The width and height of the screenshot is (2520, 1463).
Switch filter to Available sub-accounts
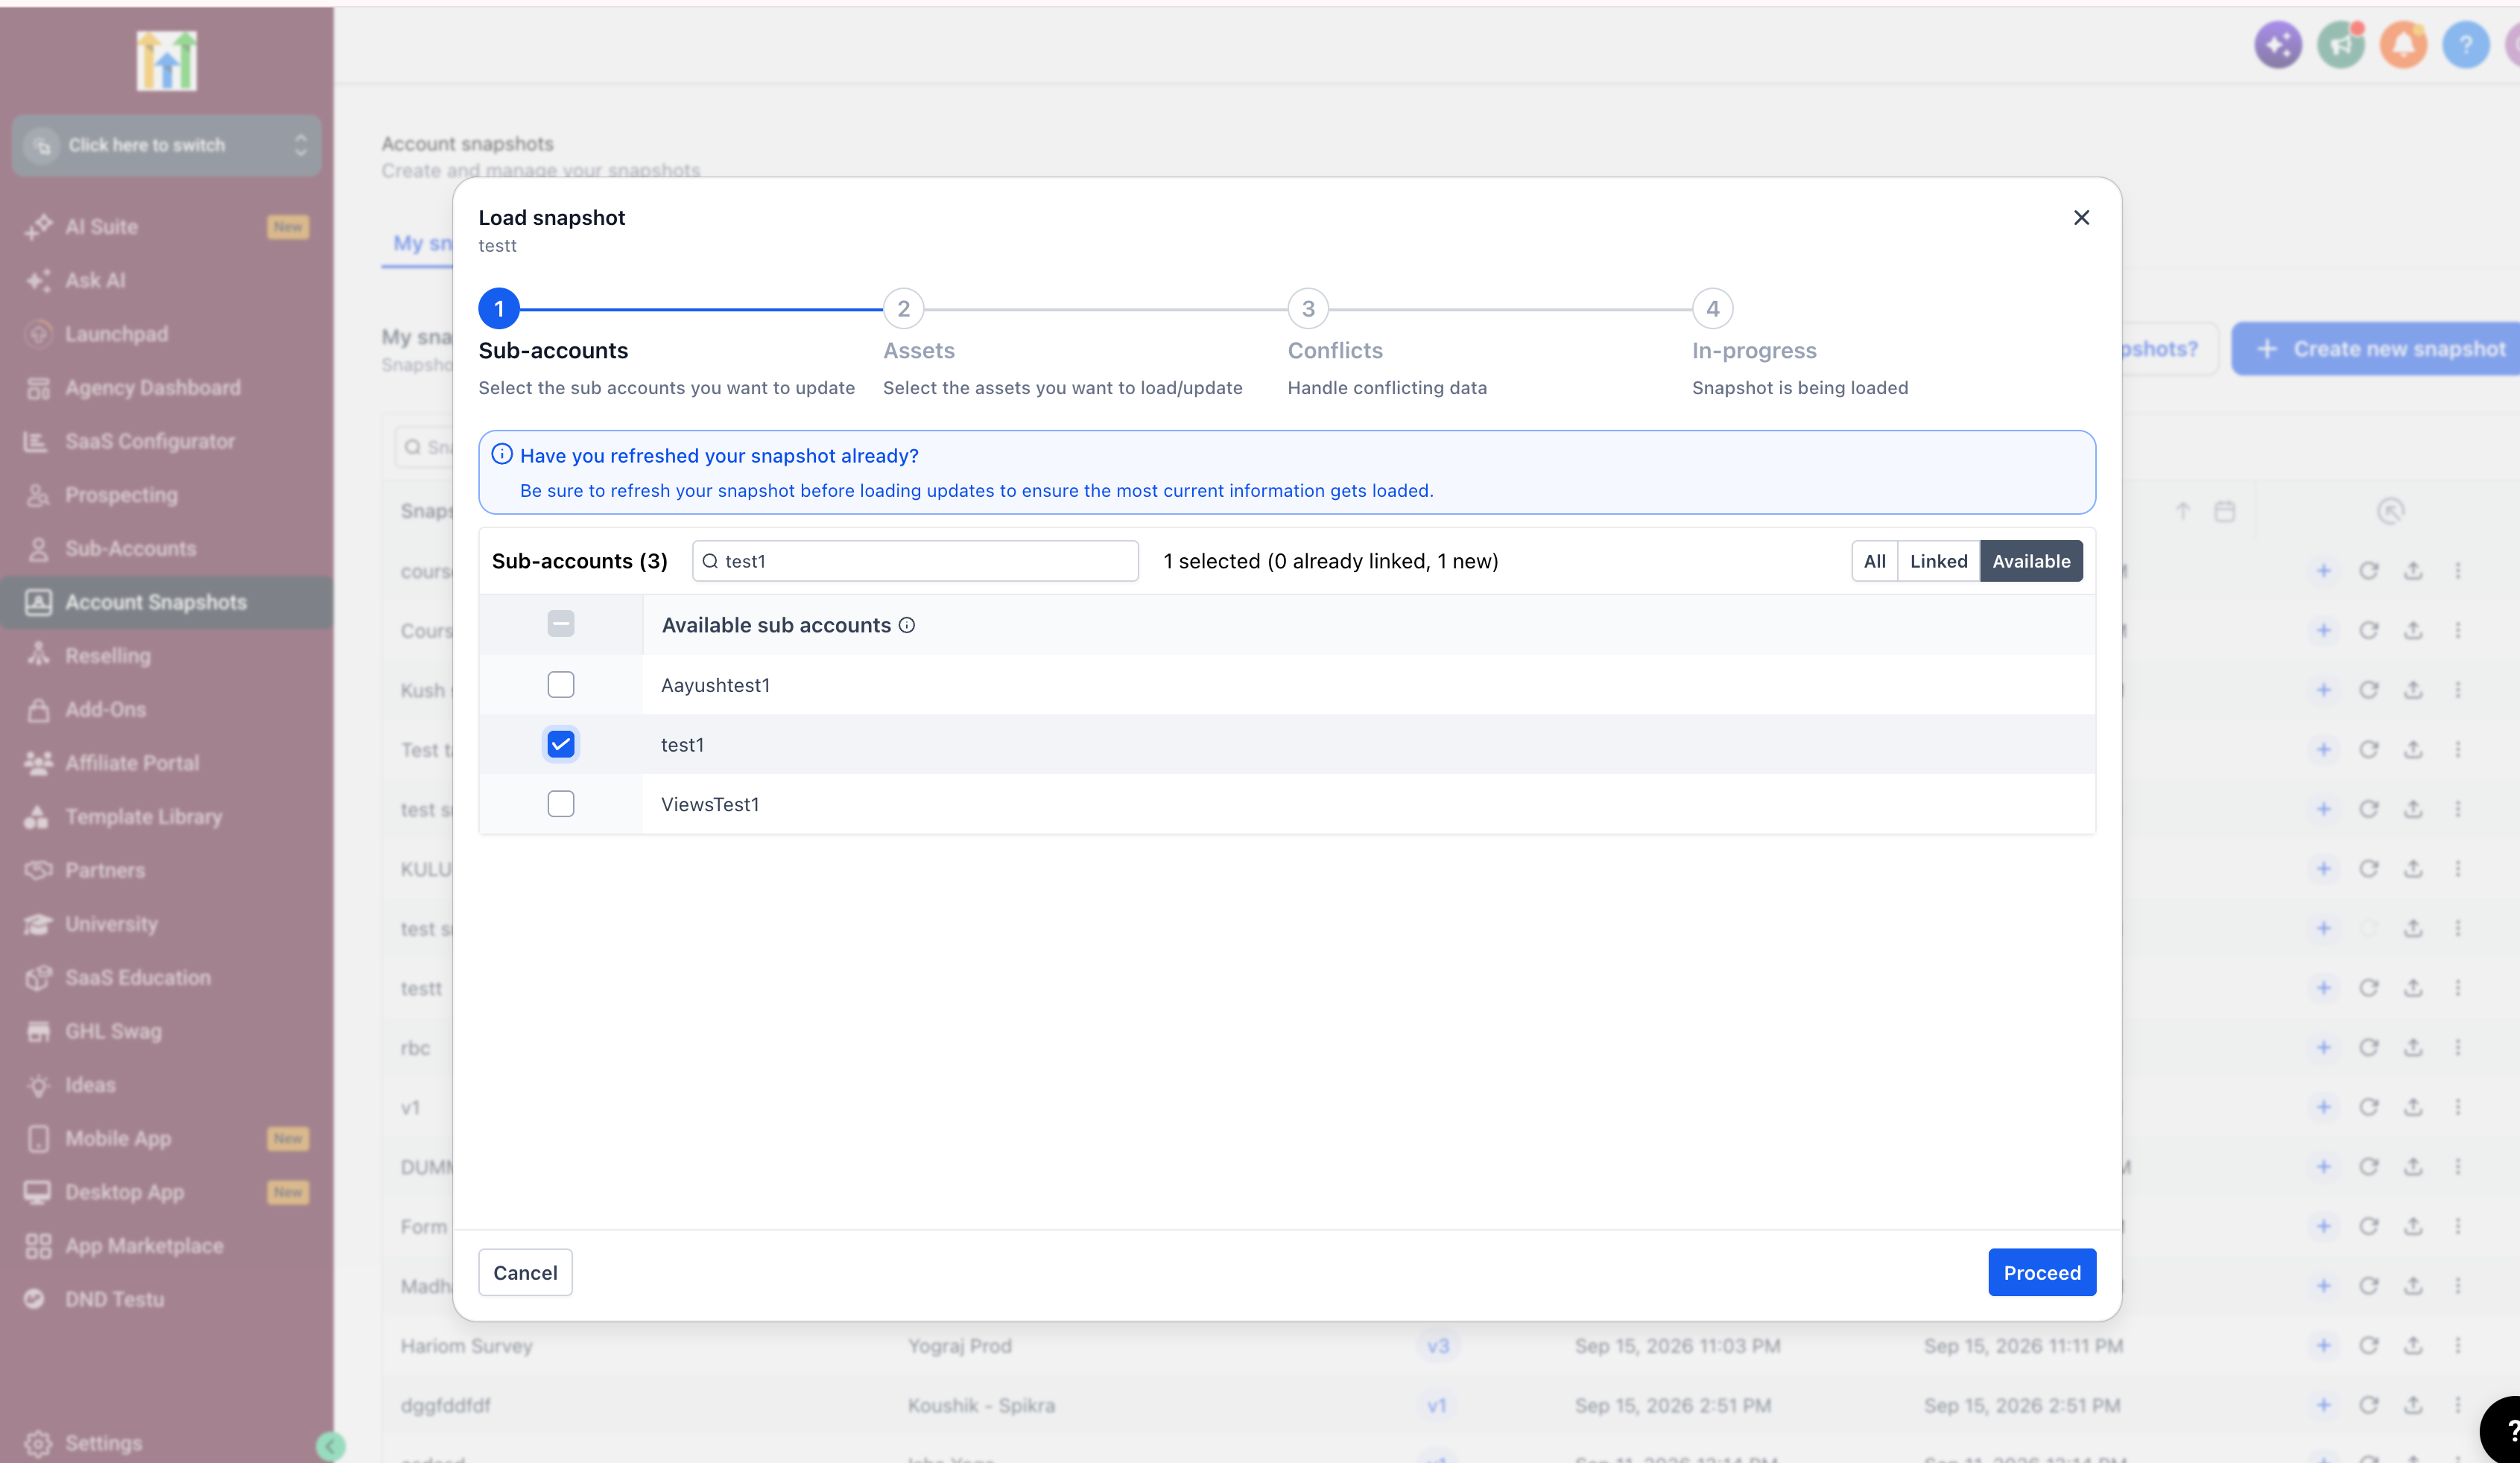pyautogui.click(x=2031, y=561)
